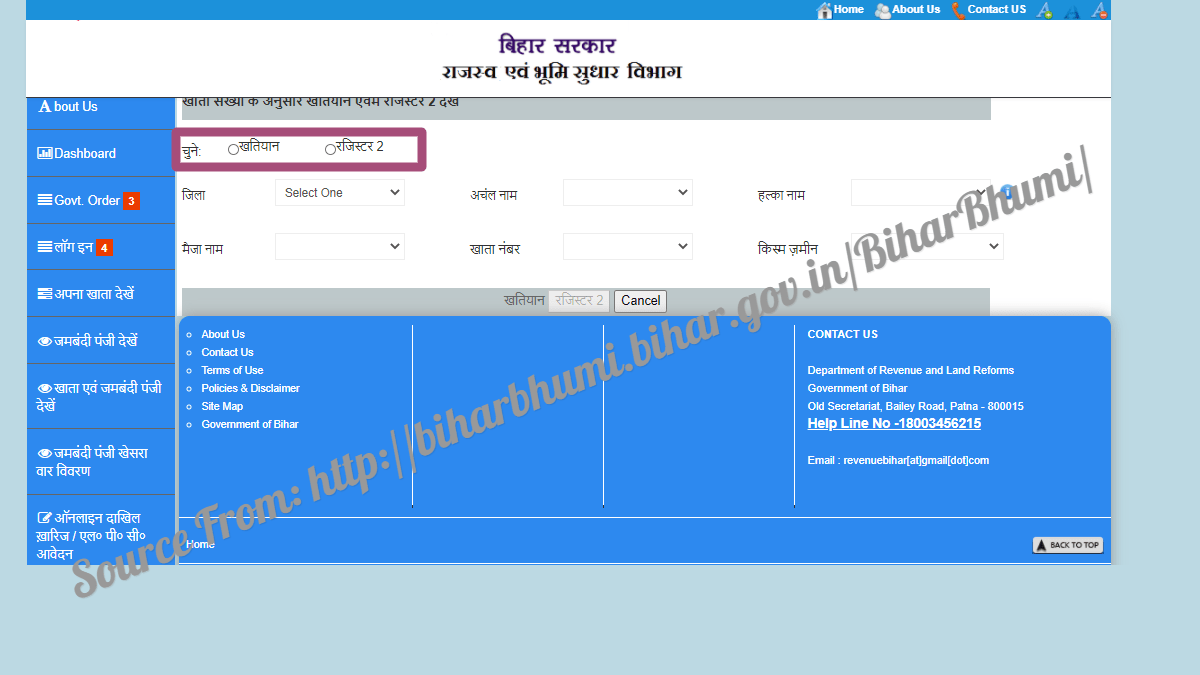This screenshot has width=1200, height=675.
Task: Click the Cancel button
Action: [x=640, y=300]
